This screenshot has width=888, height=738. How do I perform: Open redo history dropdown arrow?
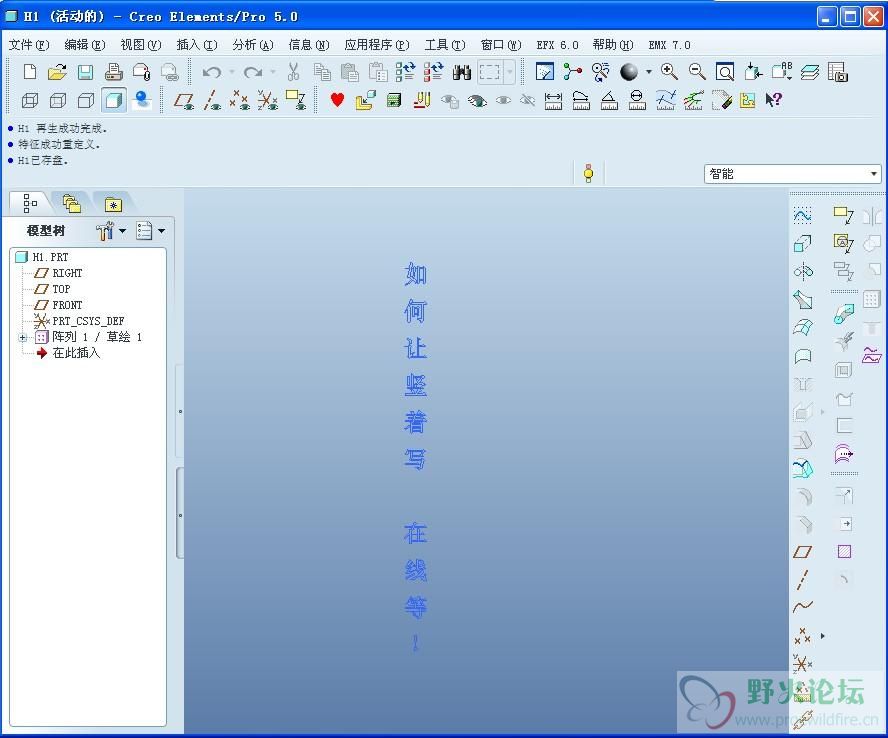point(273,72)
